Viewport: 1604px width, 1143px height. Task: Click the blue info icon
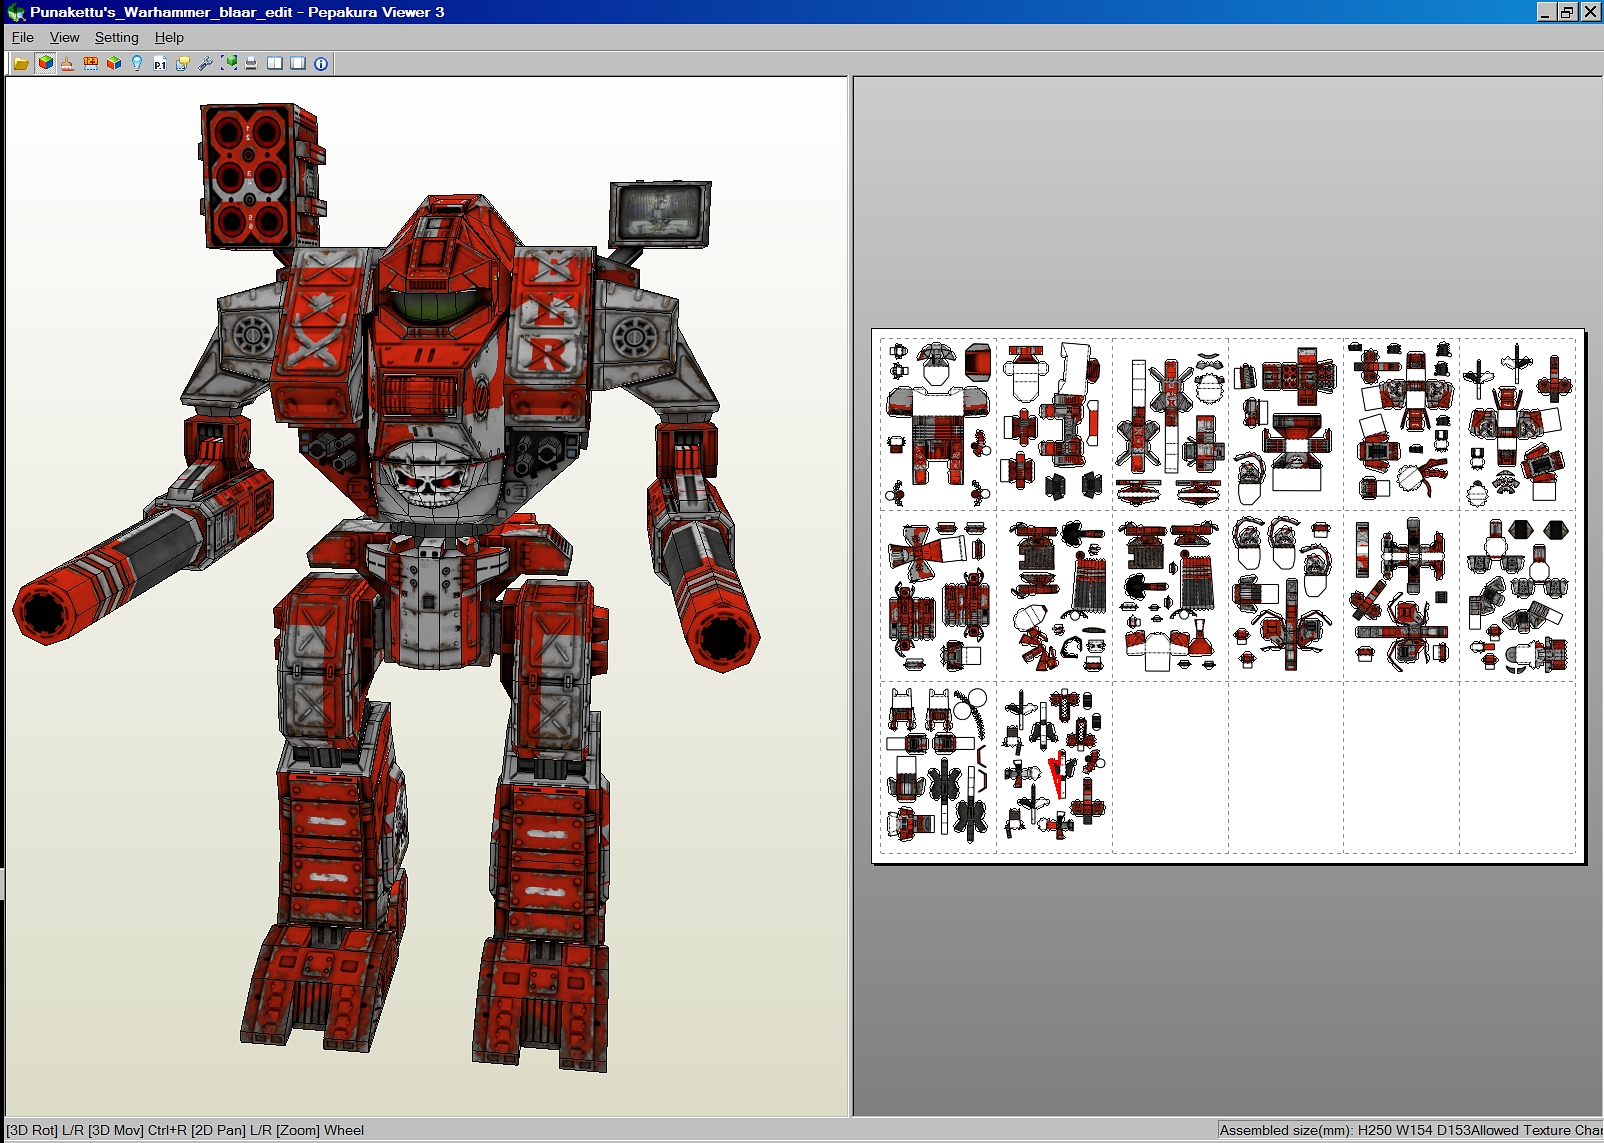(x=321, y=63)
